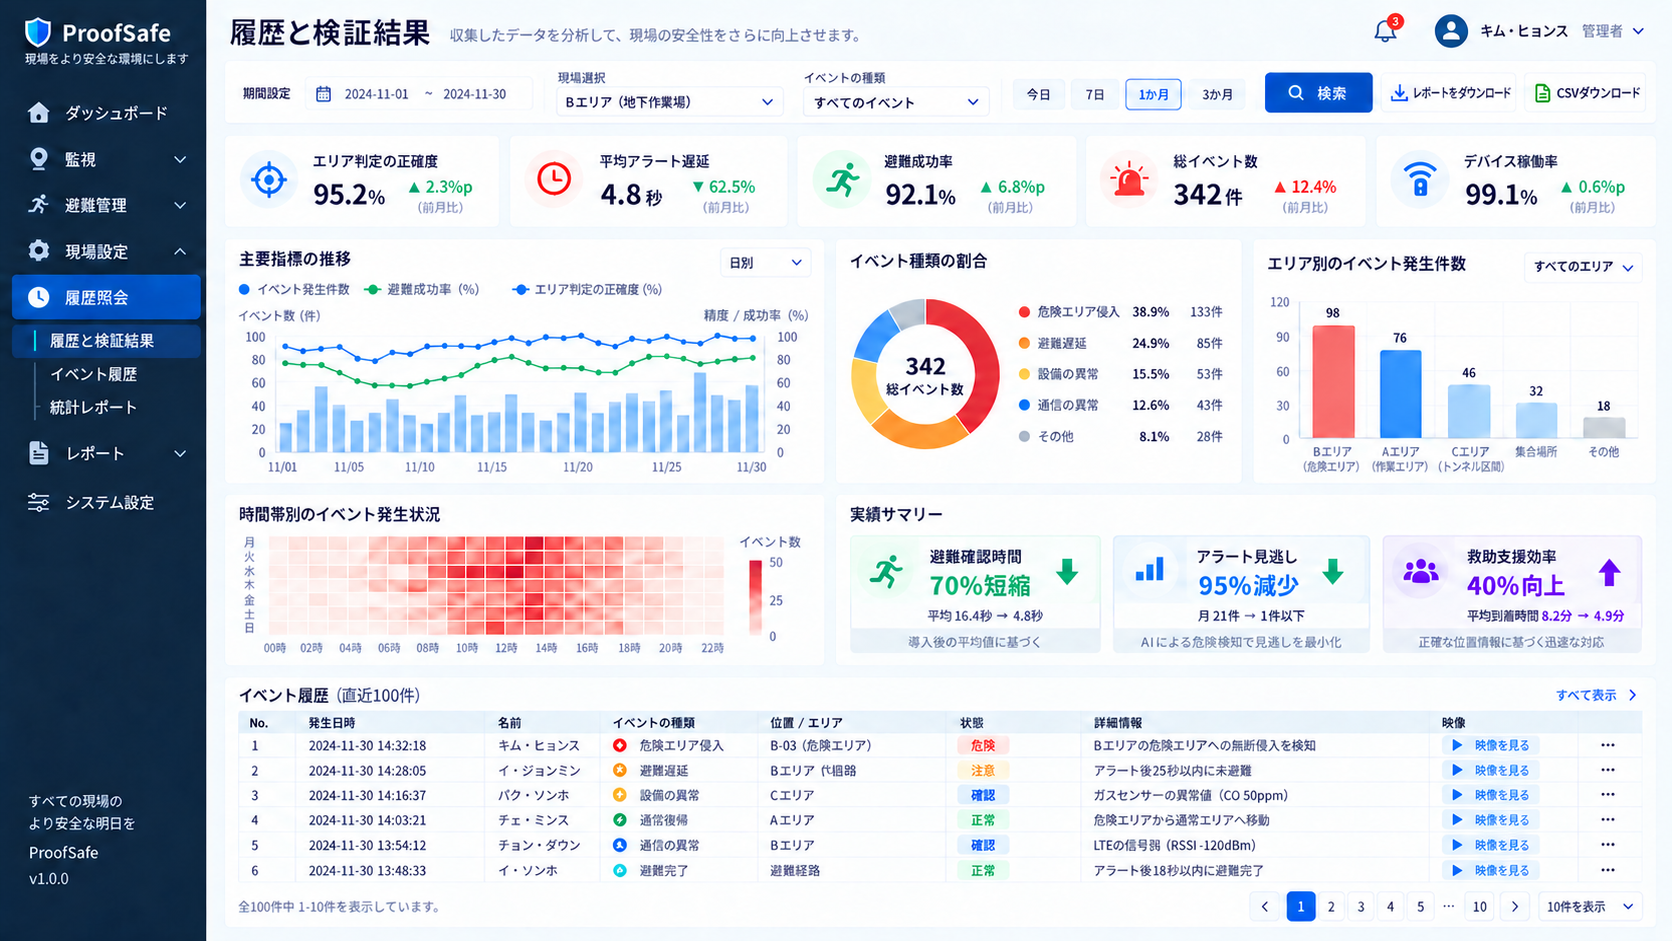Expand the 監視 sidebar menu

106,159
